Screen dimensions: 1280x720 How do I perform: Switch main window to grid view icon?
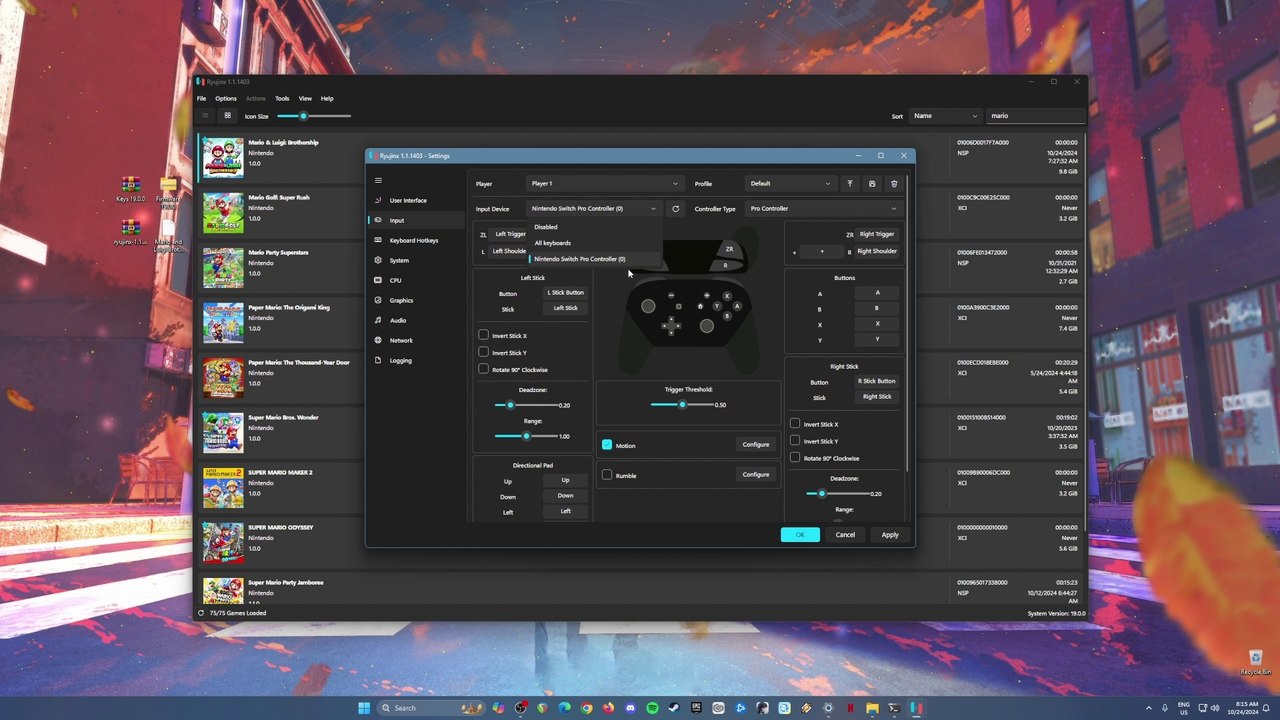pos(227,116)
